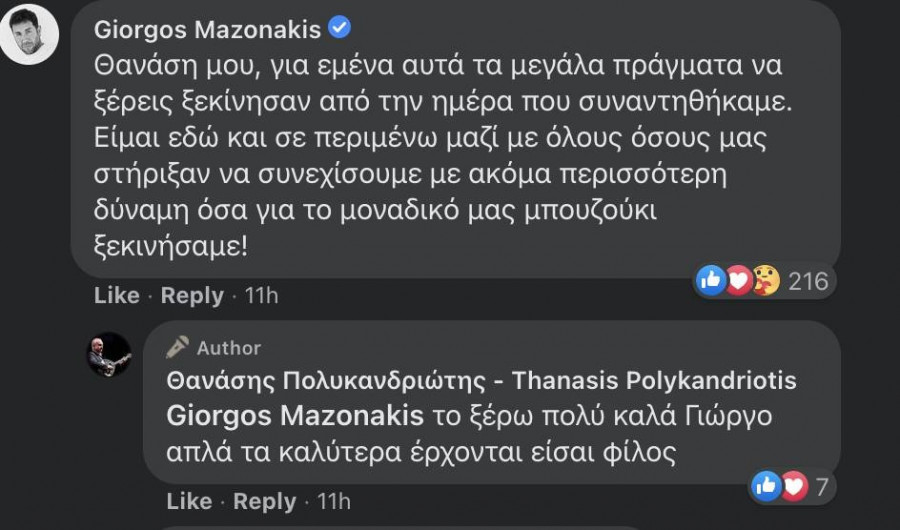This screenshot has width=900, height=530.
Task: Click the care hug reaction emoji
Action: [x=765, y=281]
